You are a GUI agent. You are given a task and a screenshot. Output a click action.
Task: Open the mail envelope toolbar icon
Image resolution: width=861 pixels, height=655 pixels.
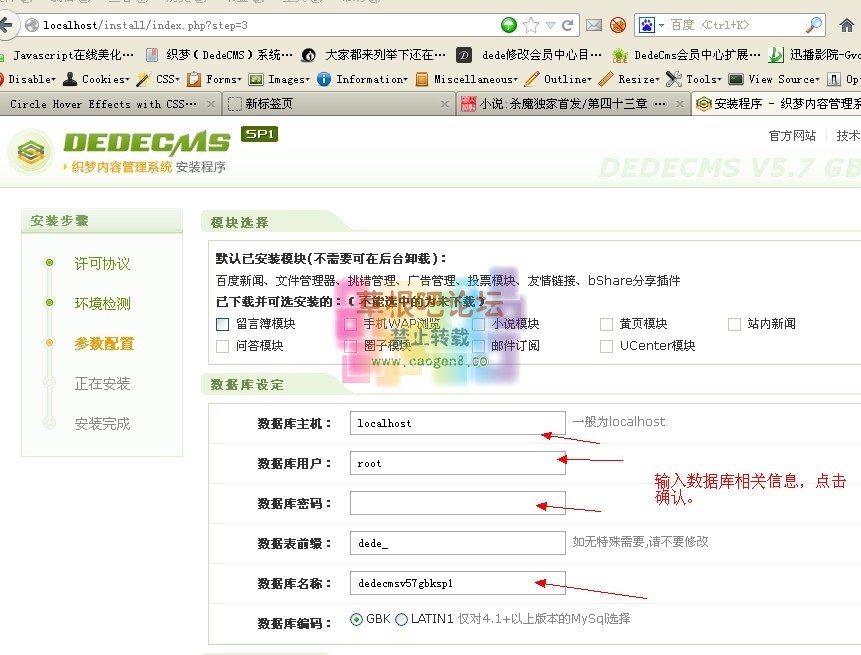click(594, 25)
